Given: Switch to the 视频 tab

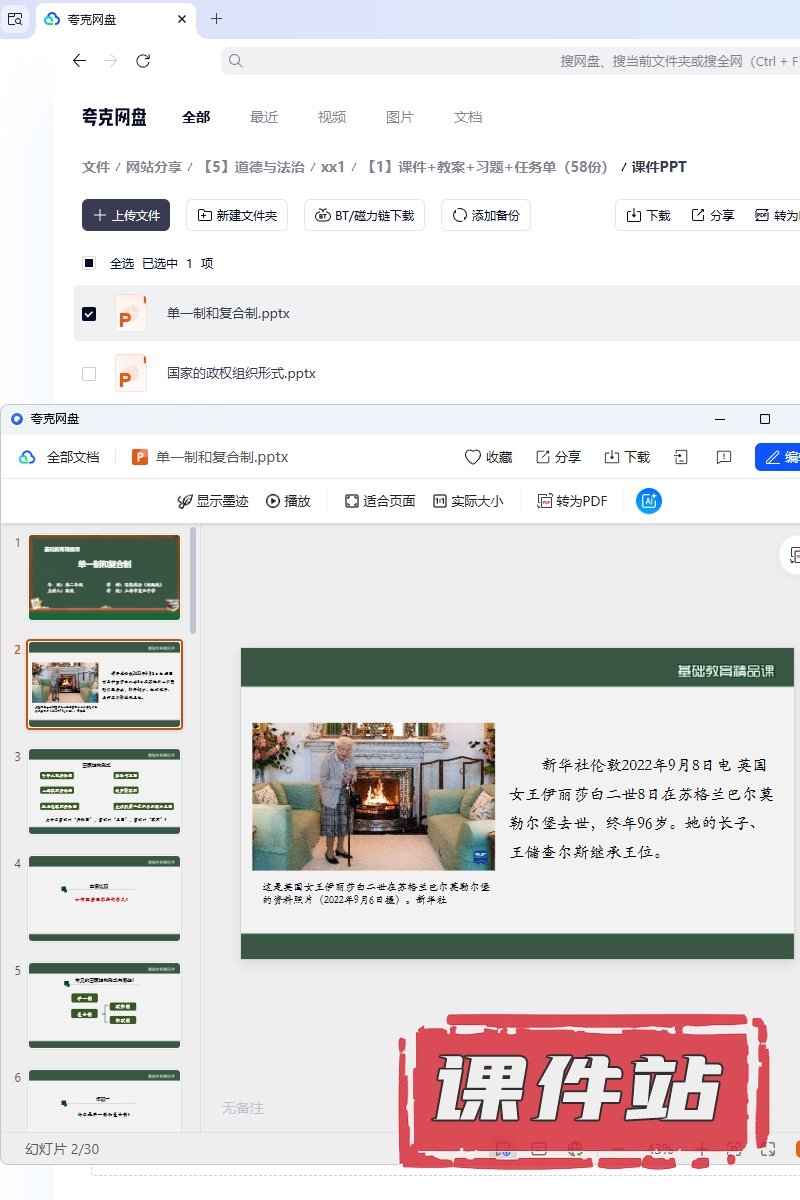Looking at the screenshot, I should [332, 117].
